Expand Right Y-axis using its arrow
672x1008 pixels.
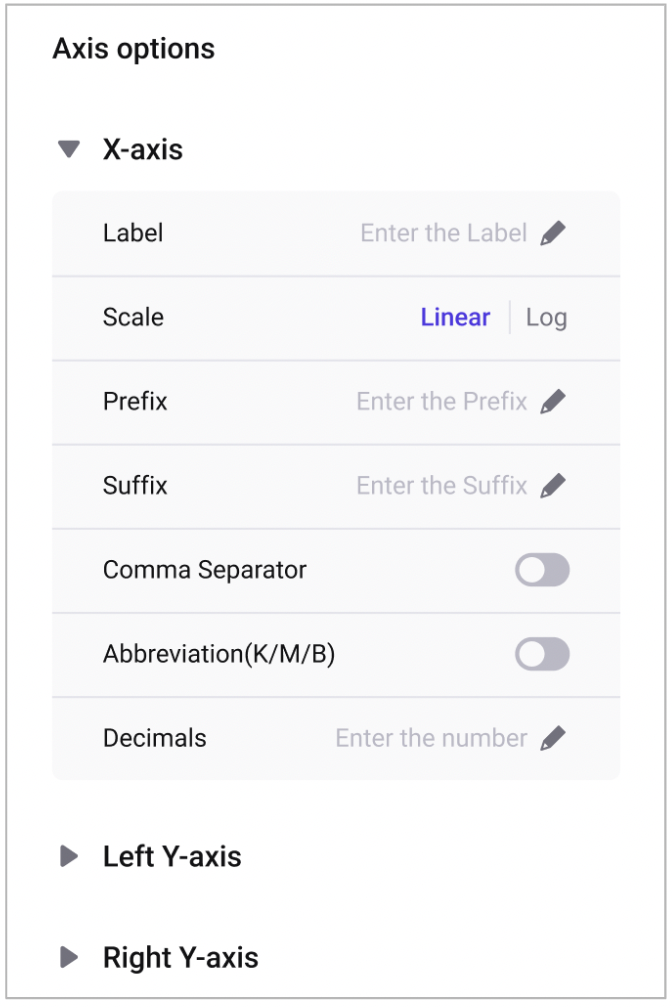[69, 958]
